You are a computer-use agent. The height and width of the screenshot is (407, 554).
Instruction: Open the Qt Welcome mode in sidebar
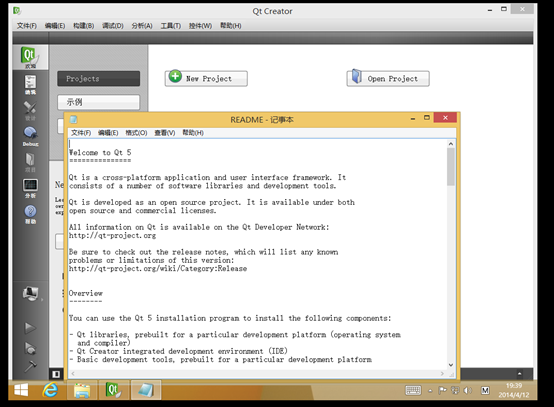coord(30,57)
